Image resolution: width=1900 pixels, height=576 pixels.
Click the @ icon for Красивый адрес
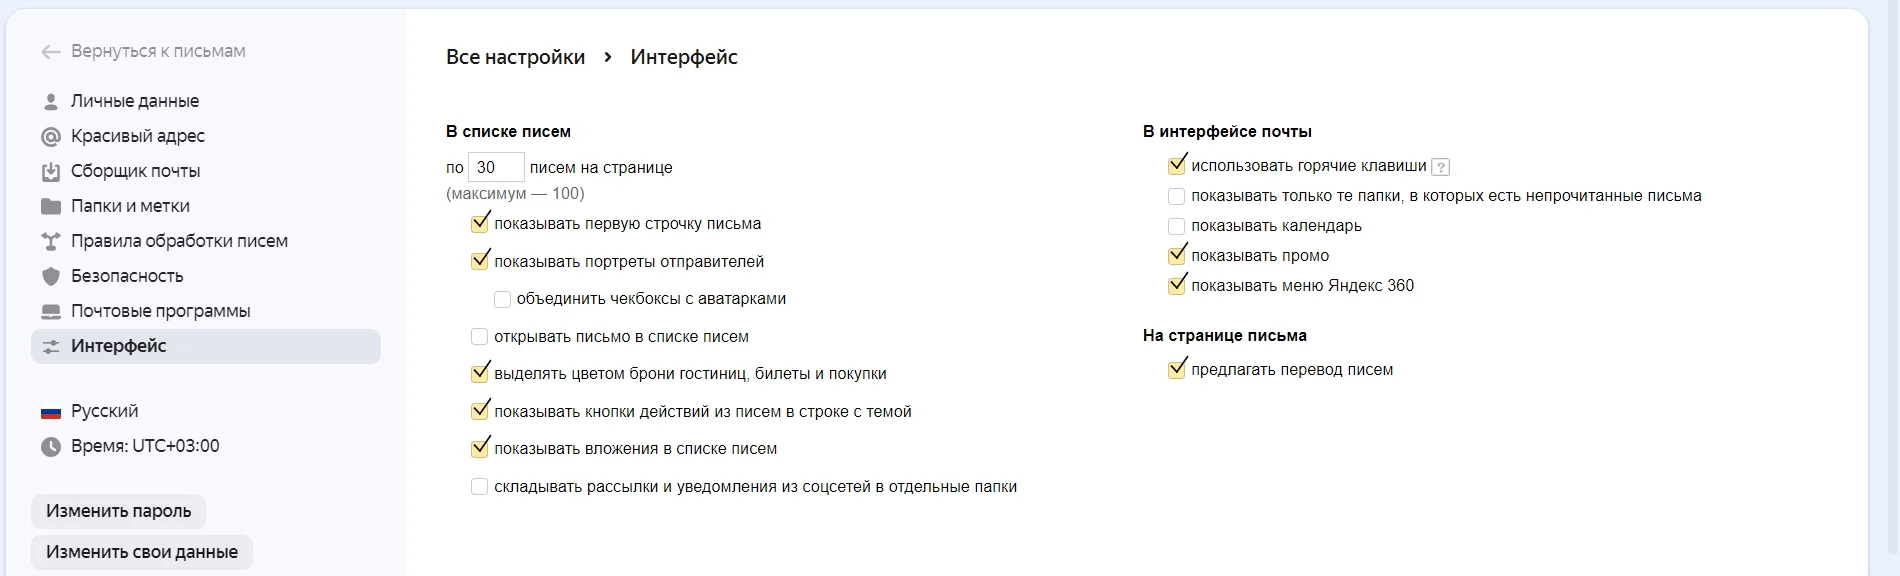(50, 136)
